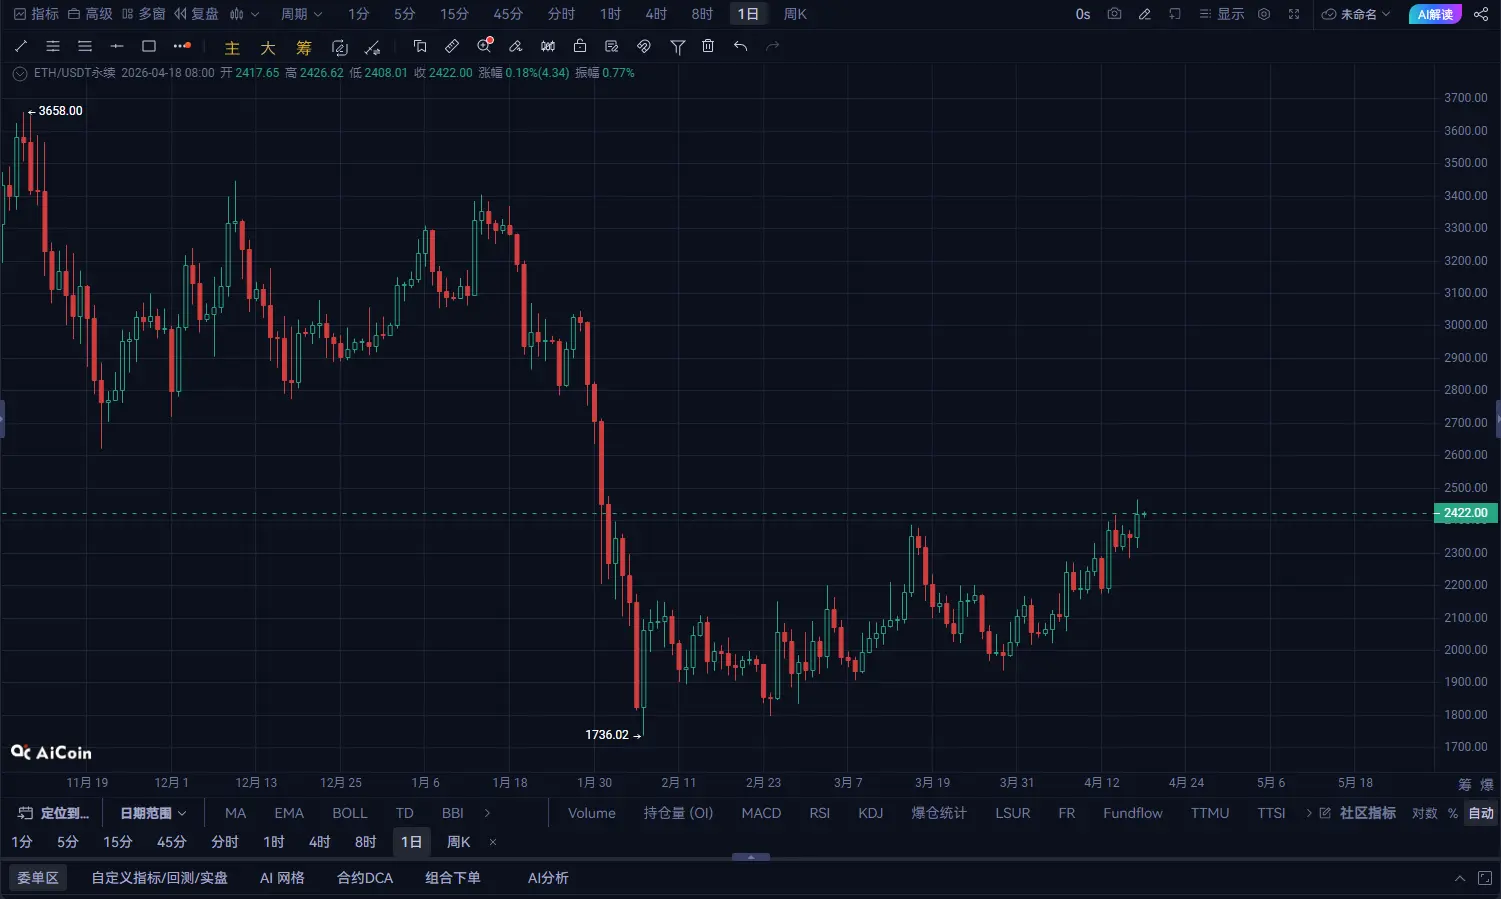Click the pencil edit icon in top bar
Viewport: 1501px width, 899px height.
point(1145,14)
